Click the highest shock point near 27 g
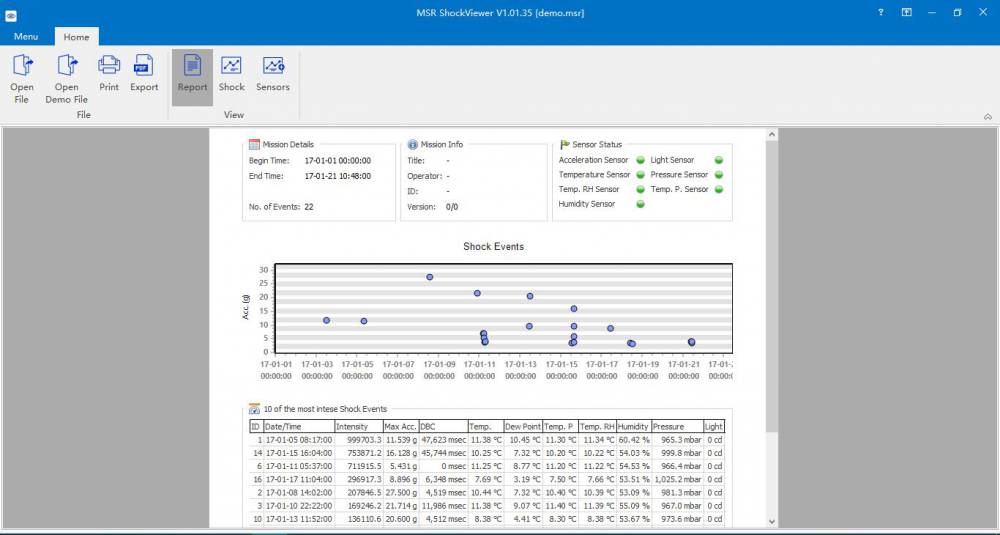This screenshot has height=535, width=1000. (x=430, y=277)
